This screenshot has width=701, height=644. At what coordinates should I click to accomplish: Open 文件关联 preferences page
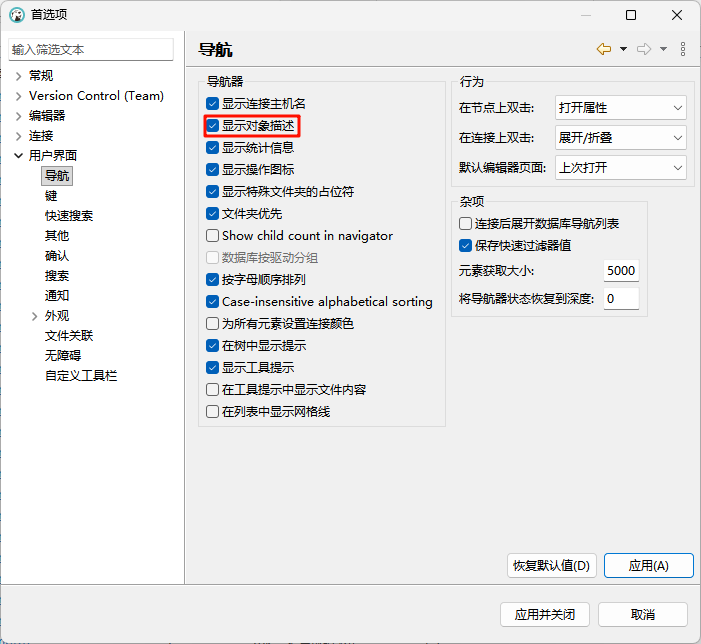(69, 336)
